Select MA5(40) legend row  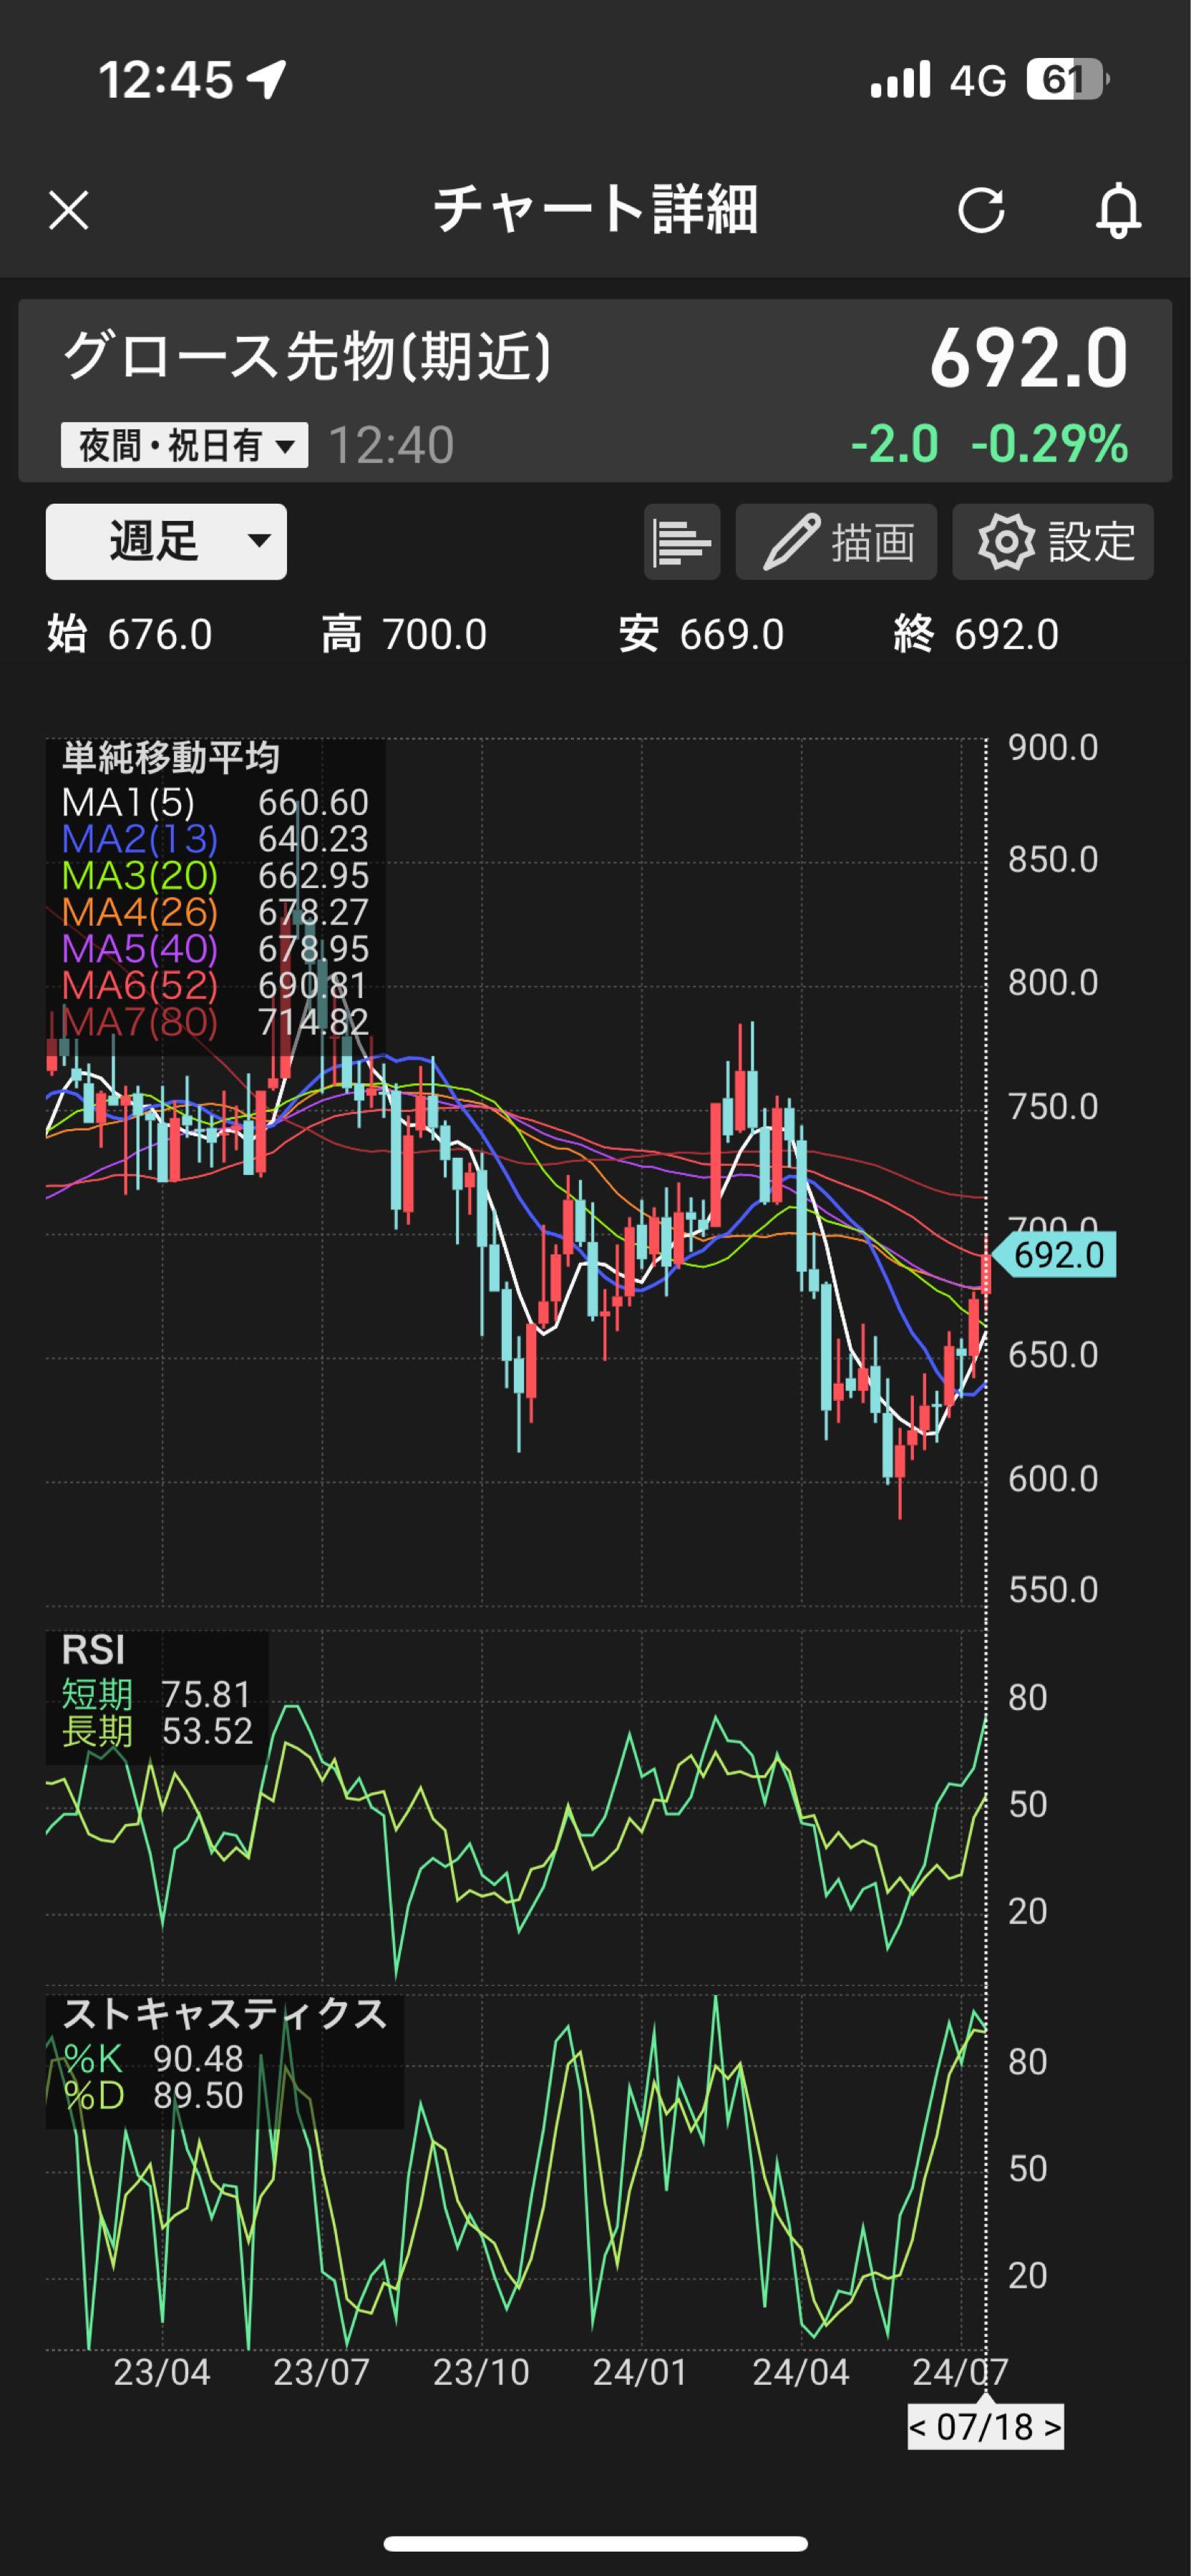tap(215, 948)
